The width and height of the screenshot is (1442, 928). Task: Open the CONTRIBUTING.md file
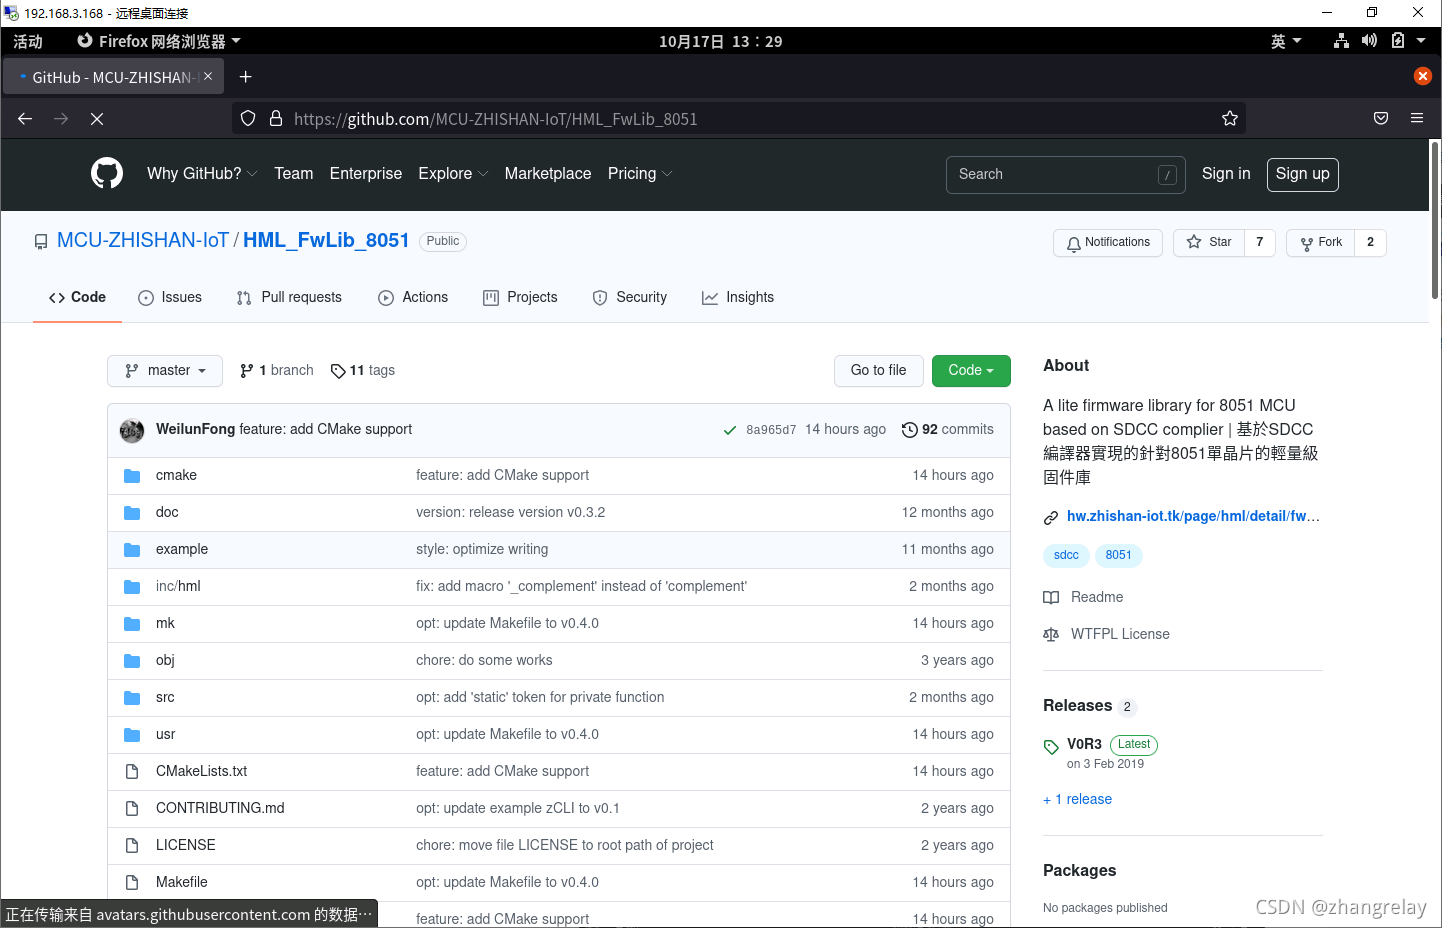[220, 808]
